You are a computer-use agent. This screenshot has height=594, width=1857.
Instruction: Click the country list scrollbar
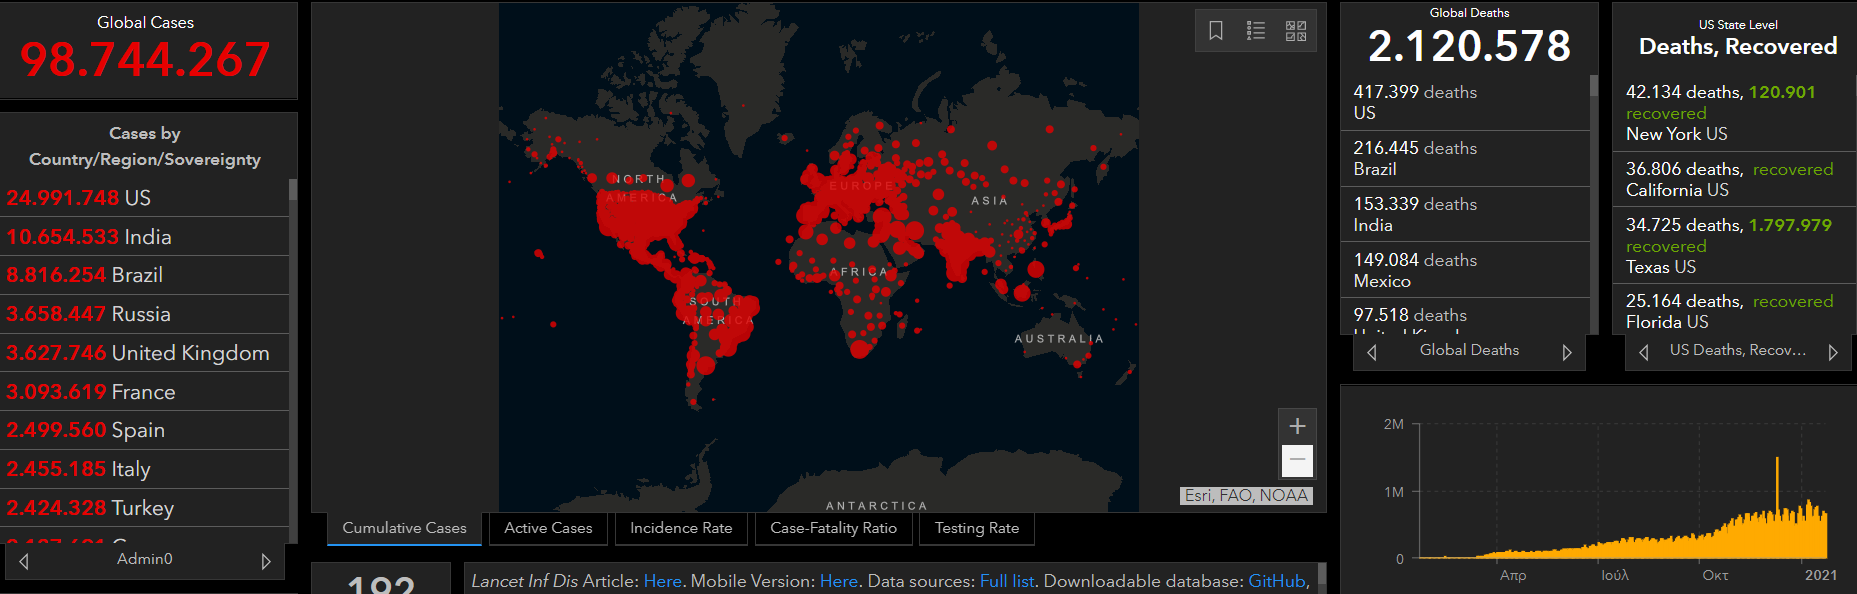[x=293, y=360]
